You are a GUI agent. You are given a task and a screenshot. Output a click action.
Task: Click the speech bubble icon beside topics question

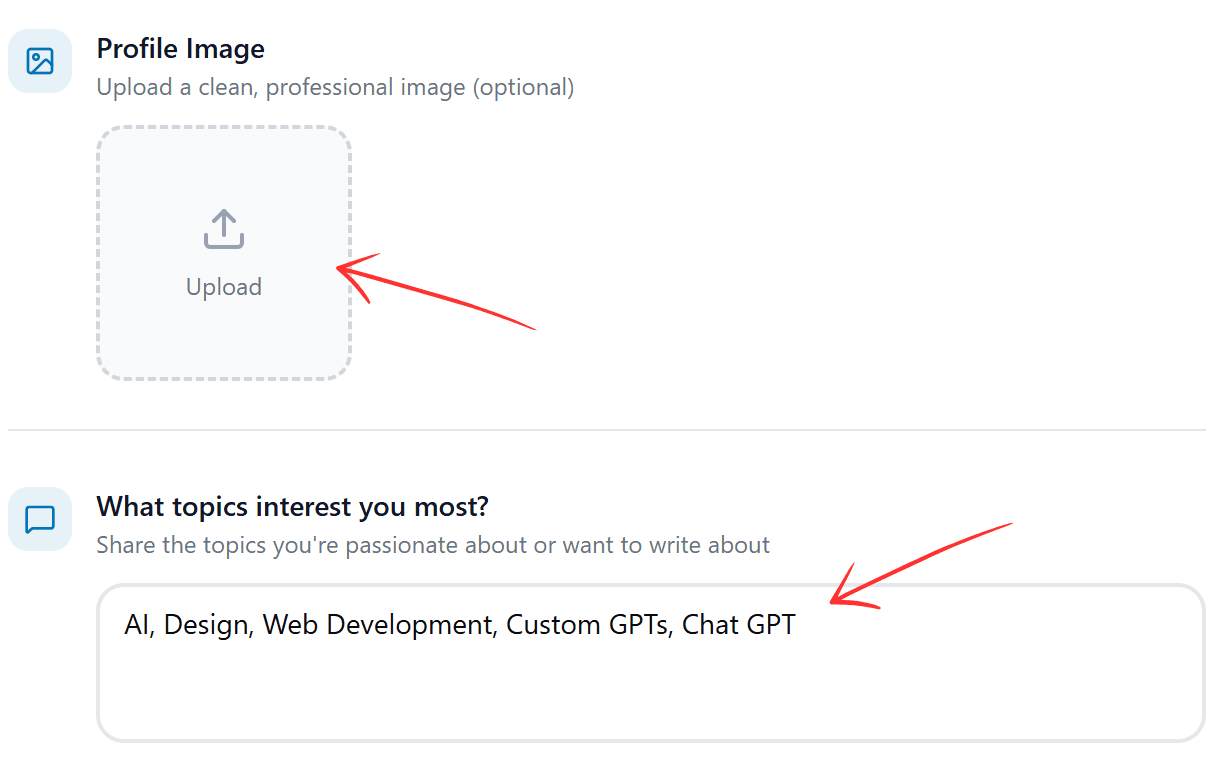click(x=40, y=519)
